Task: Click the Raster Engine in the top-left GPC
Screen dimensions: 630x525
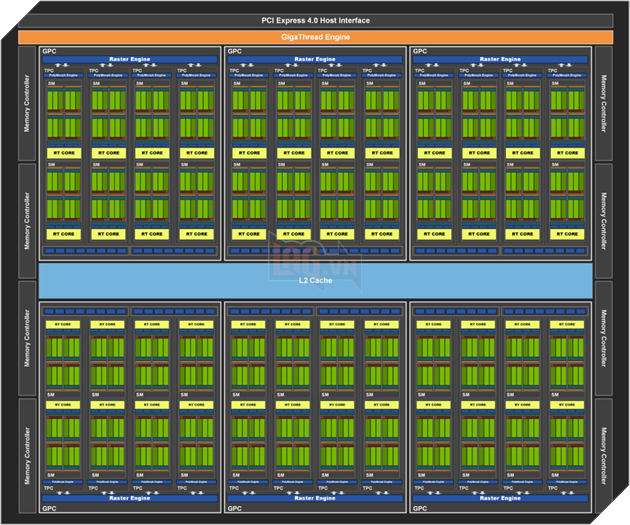Action: [129, 59]
